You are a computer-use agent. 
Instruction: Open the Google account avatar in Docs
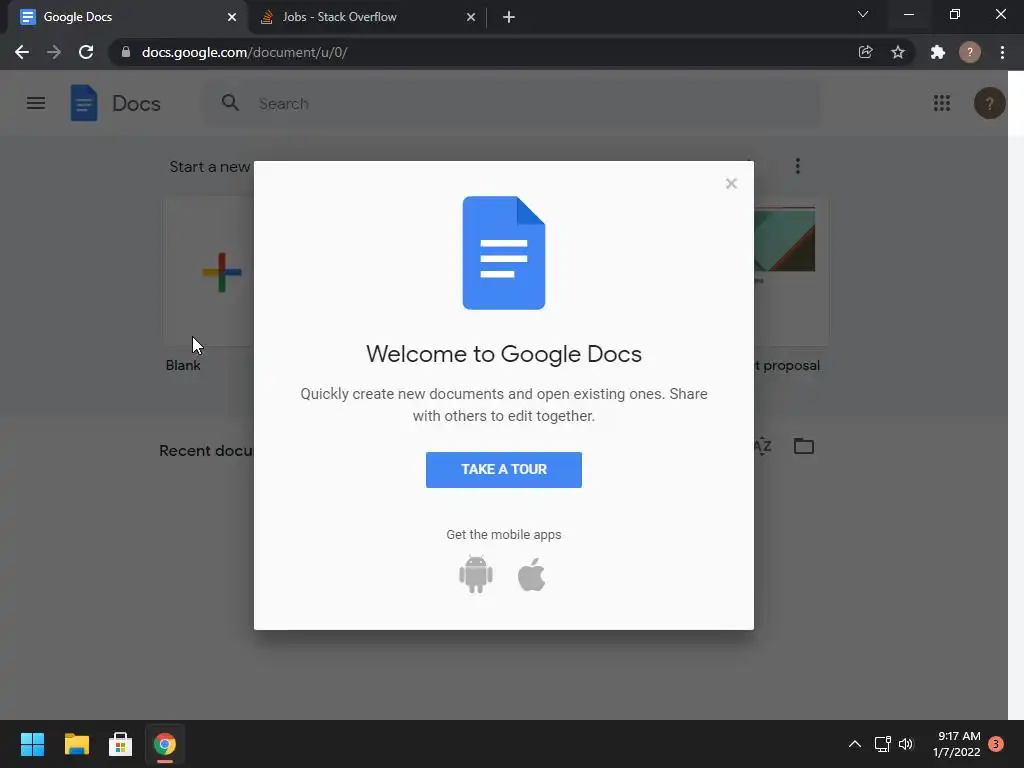coord(989,103)
